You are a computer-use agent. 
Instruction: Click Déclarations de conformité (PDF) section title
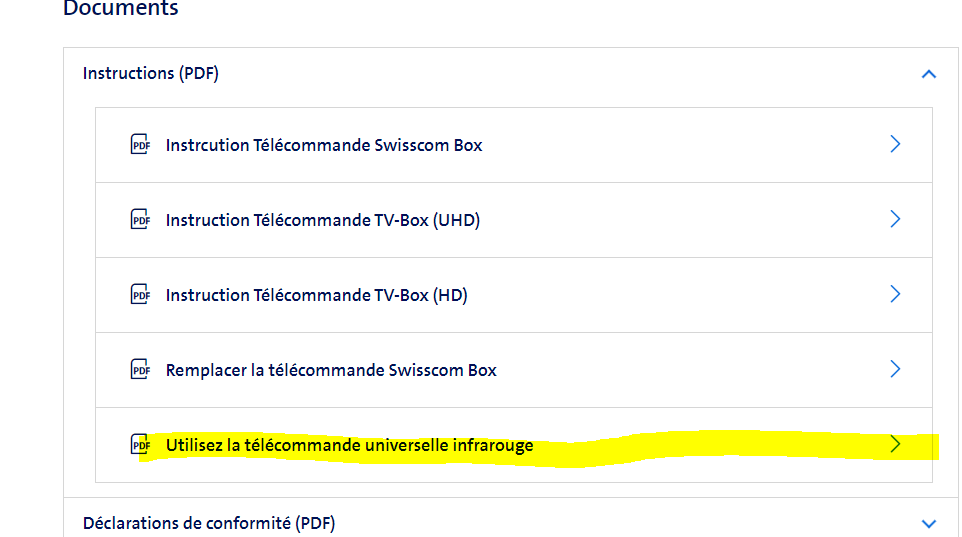tap(209, 523)
